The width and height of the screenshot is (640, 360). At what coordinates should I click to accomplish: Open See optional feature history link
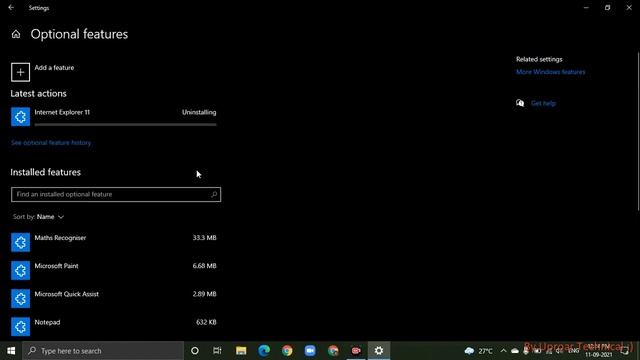coord(51,142)
